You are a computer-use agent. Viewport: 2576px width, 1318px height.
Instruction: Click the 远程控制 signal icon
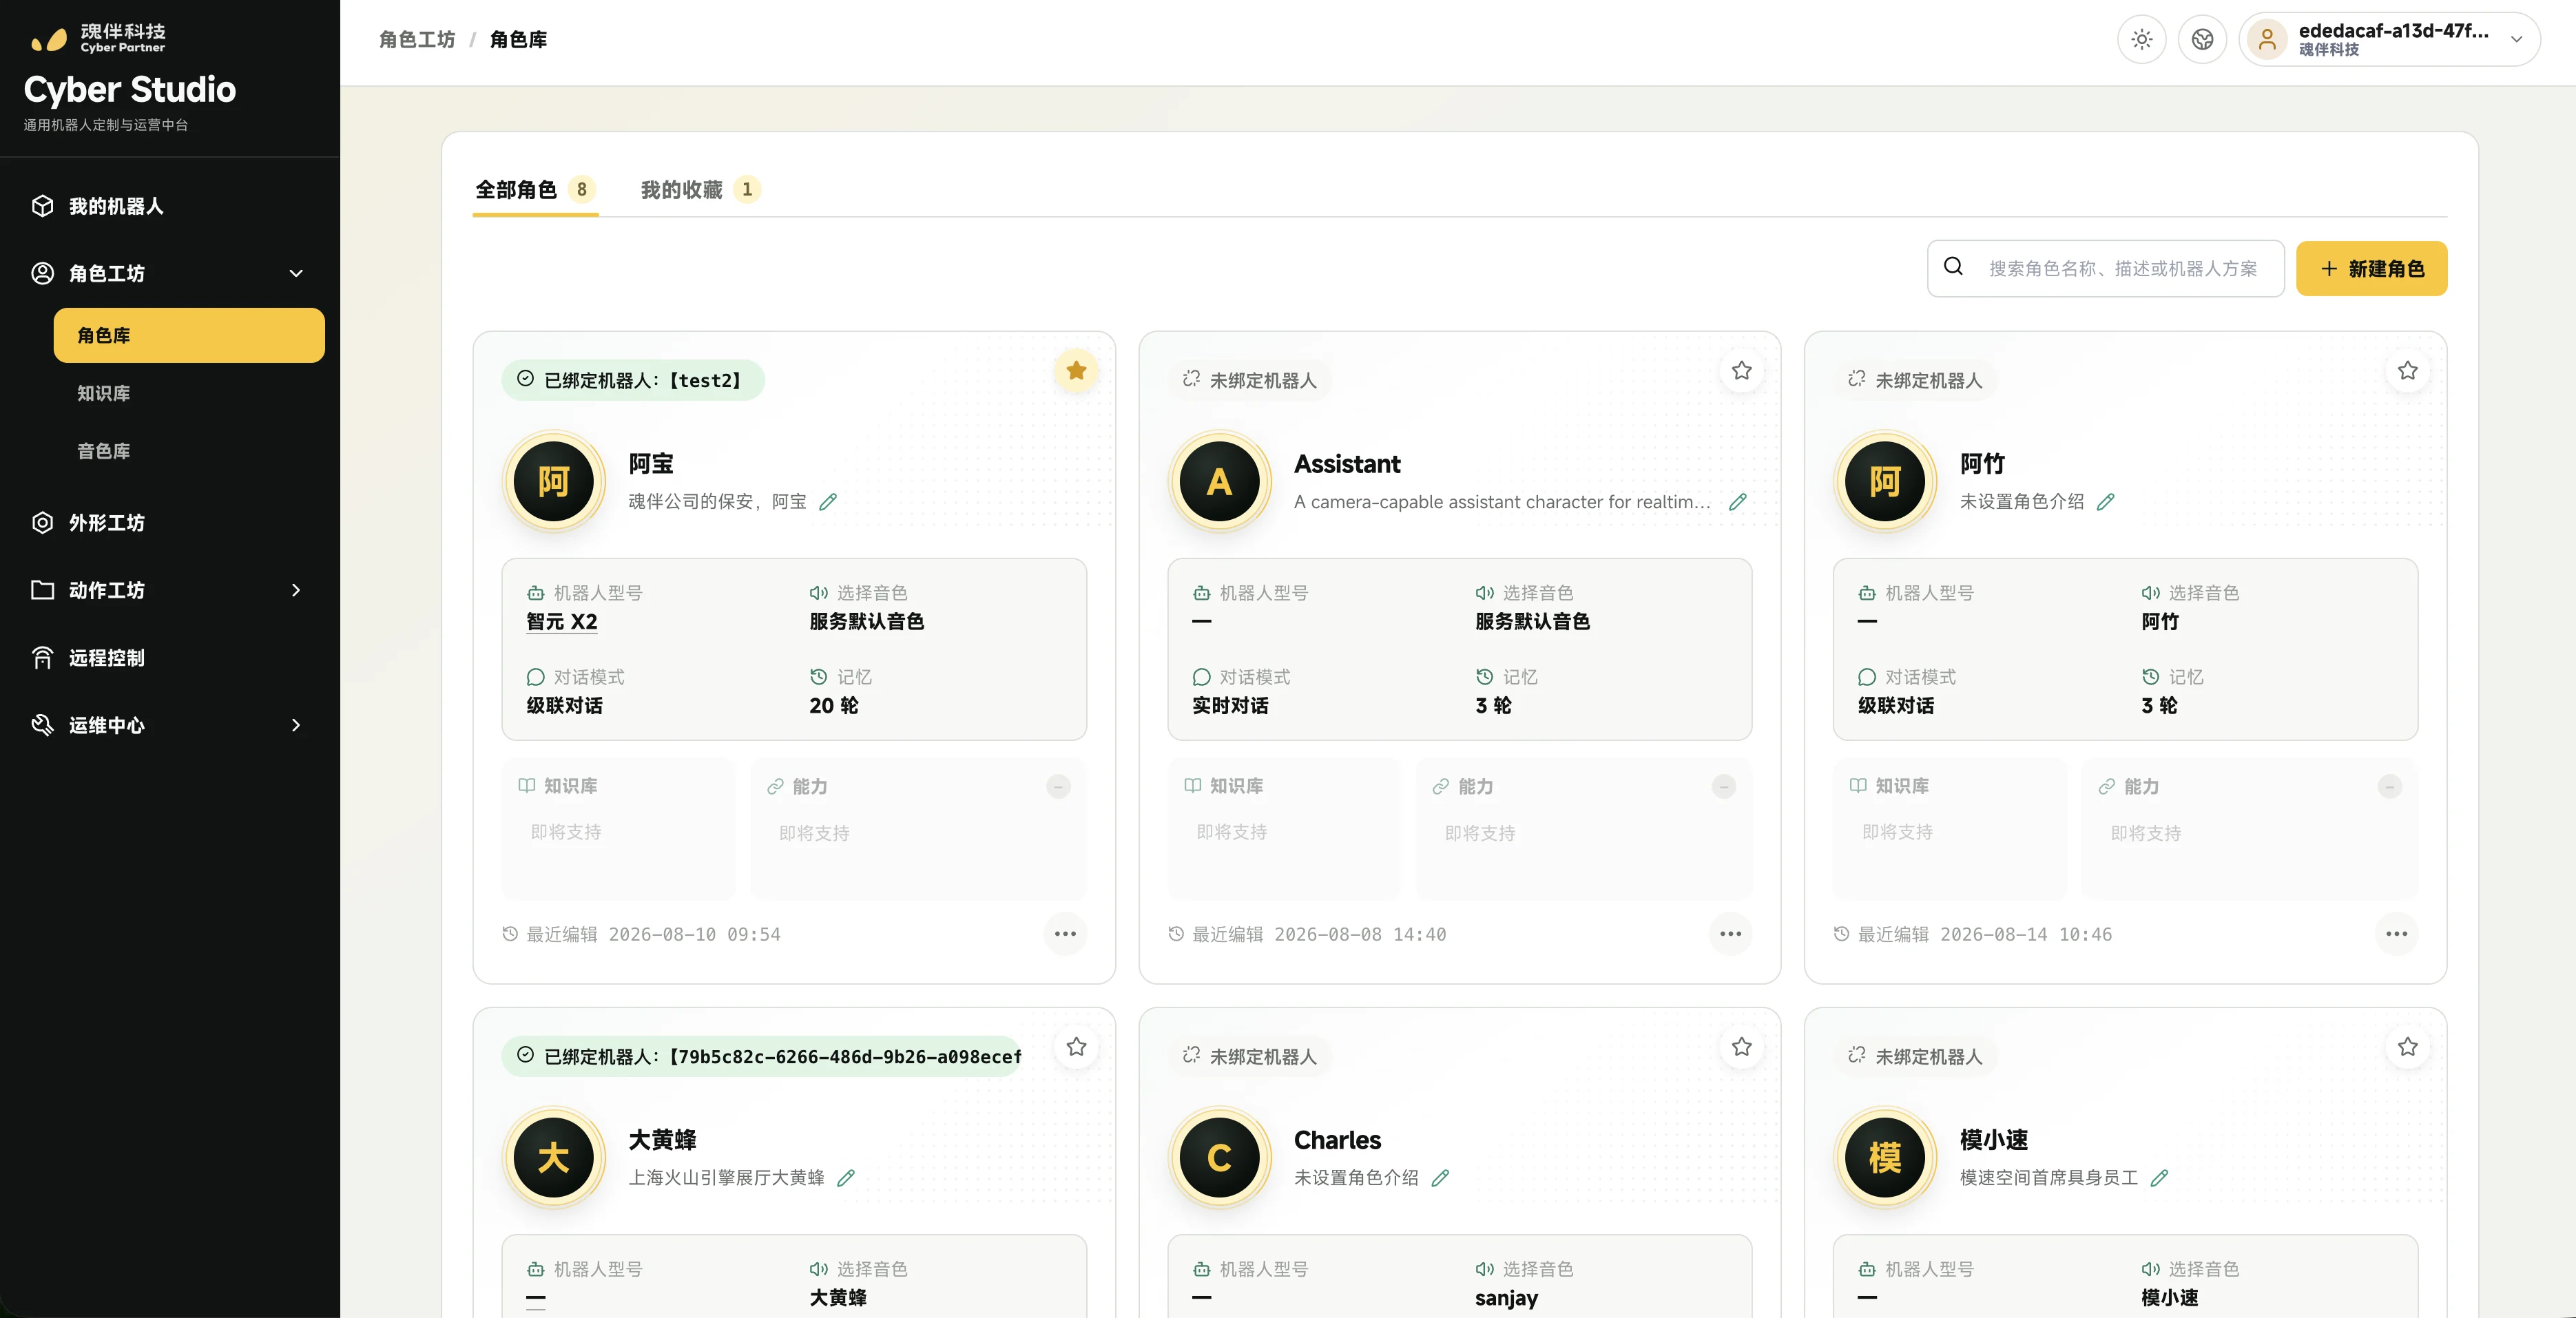point(42,658)
